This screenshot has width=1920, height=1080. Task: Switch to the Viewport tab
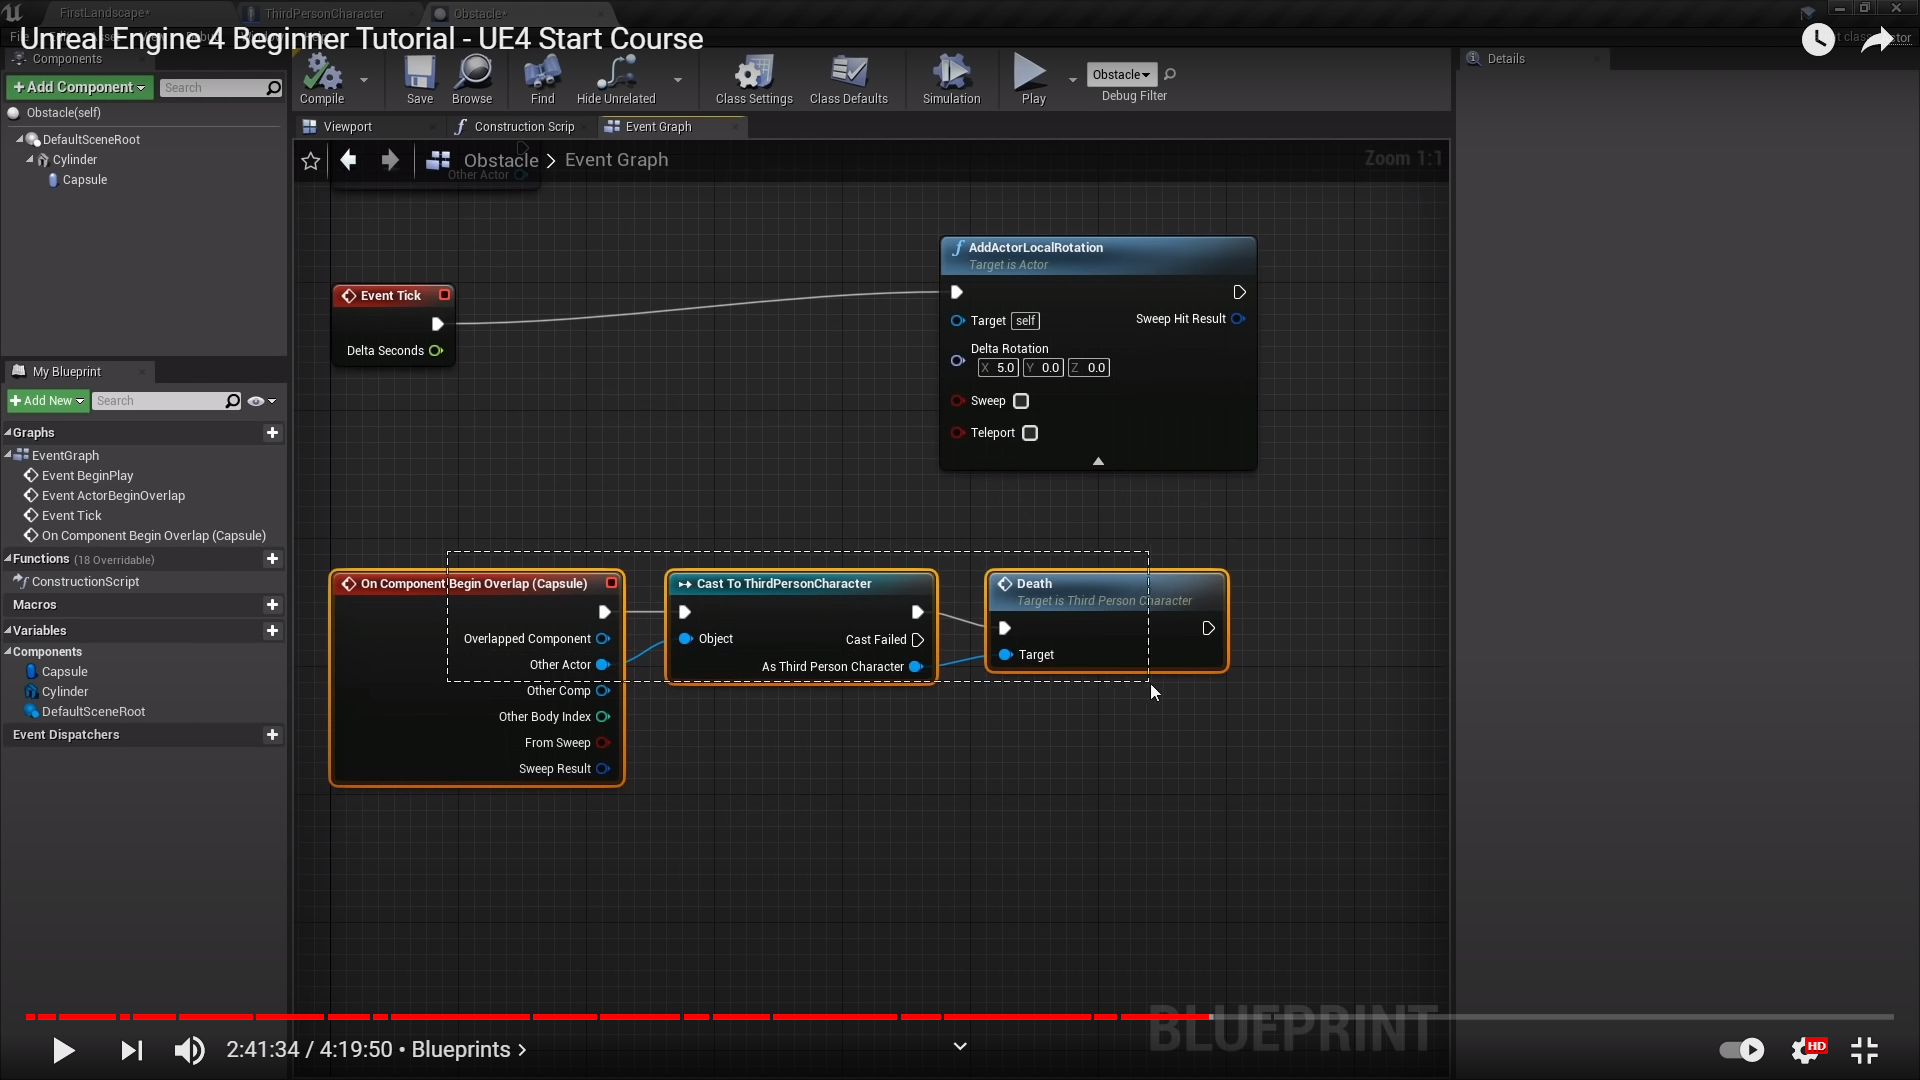pyautogui.click(x=346, y=127)
